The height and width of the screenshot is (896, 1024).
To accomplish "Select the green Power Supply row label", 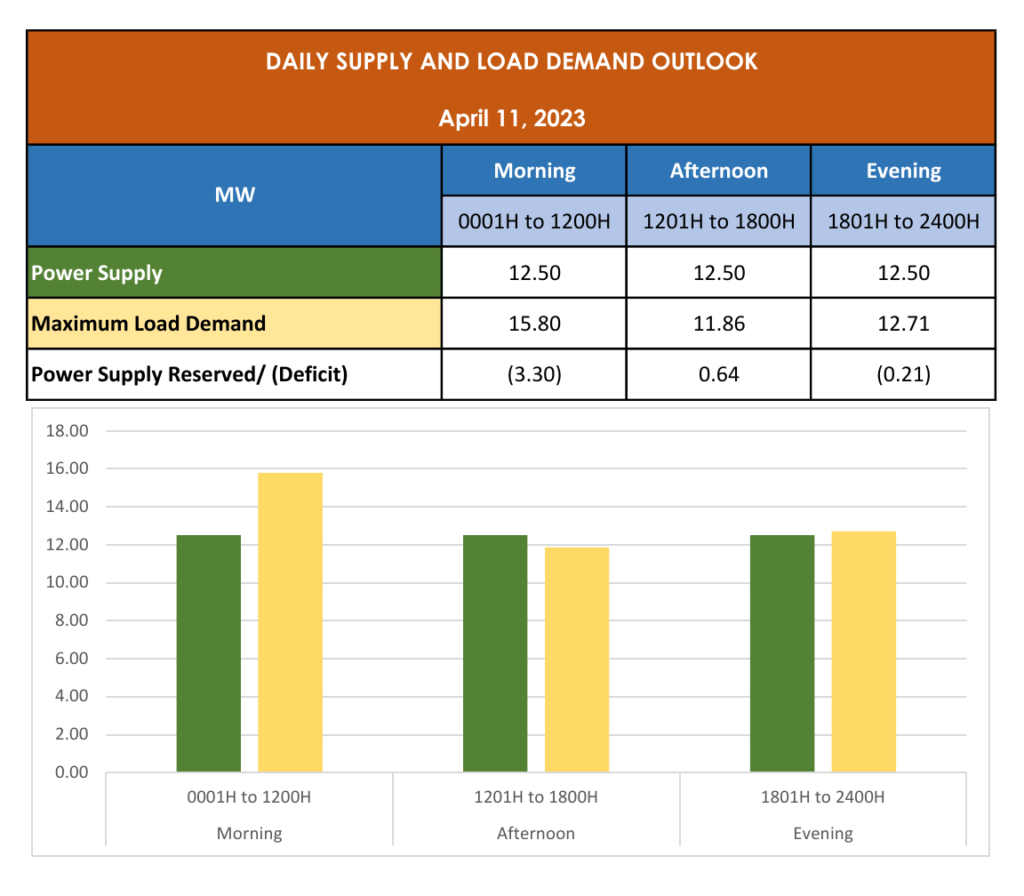I will click(97, 273).
